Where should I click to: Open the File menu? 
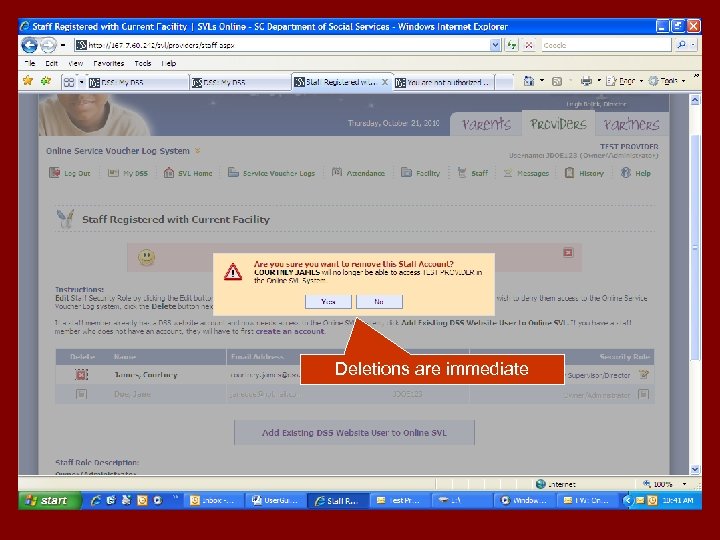click(x=30, y=63)
